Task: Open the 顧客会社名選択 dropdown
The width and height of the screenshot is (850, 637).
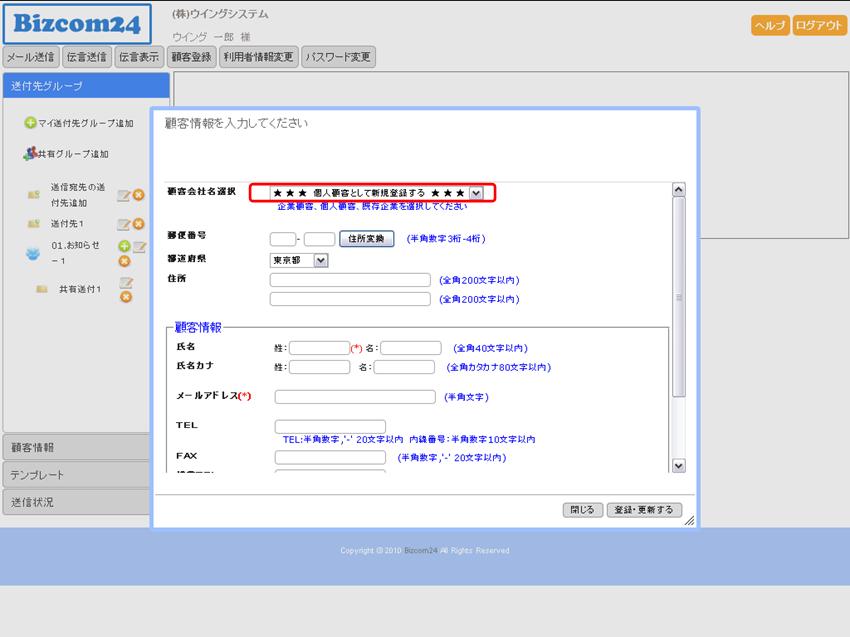Action: coord(476,193)
